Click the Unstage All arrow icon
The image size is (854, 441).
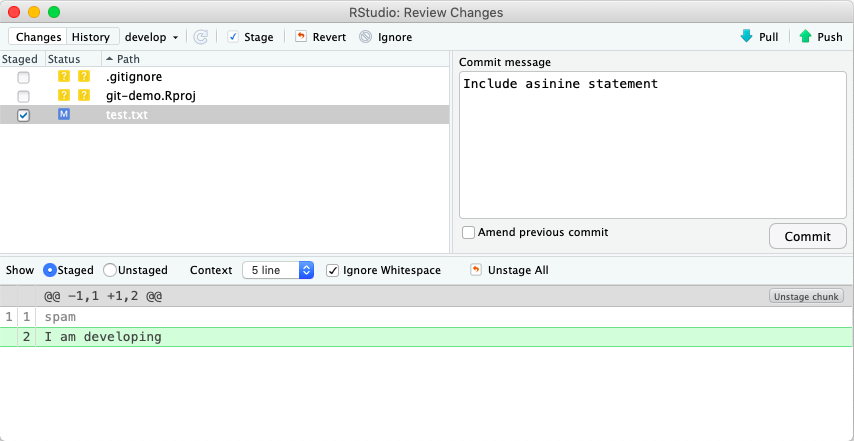click(x=476, y=270)
